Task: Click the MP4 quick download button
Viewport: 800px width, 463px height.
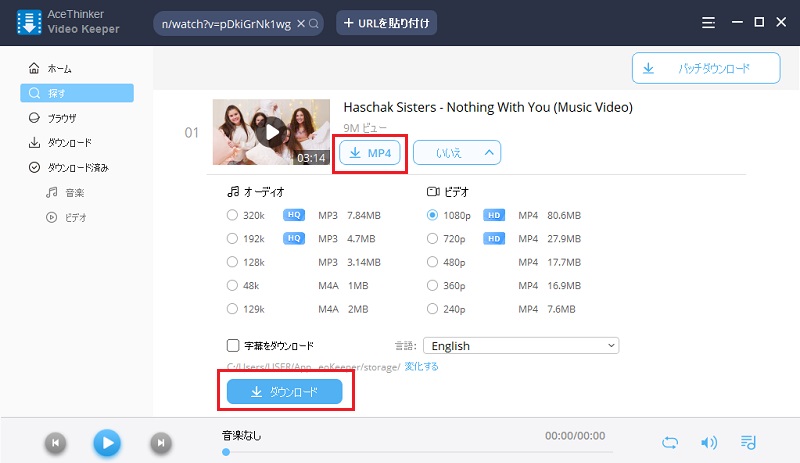Action: click(x=369, y=153)
